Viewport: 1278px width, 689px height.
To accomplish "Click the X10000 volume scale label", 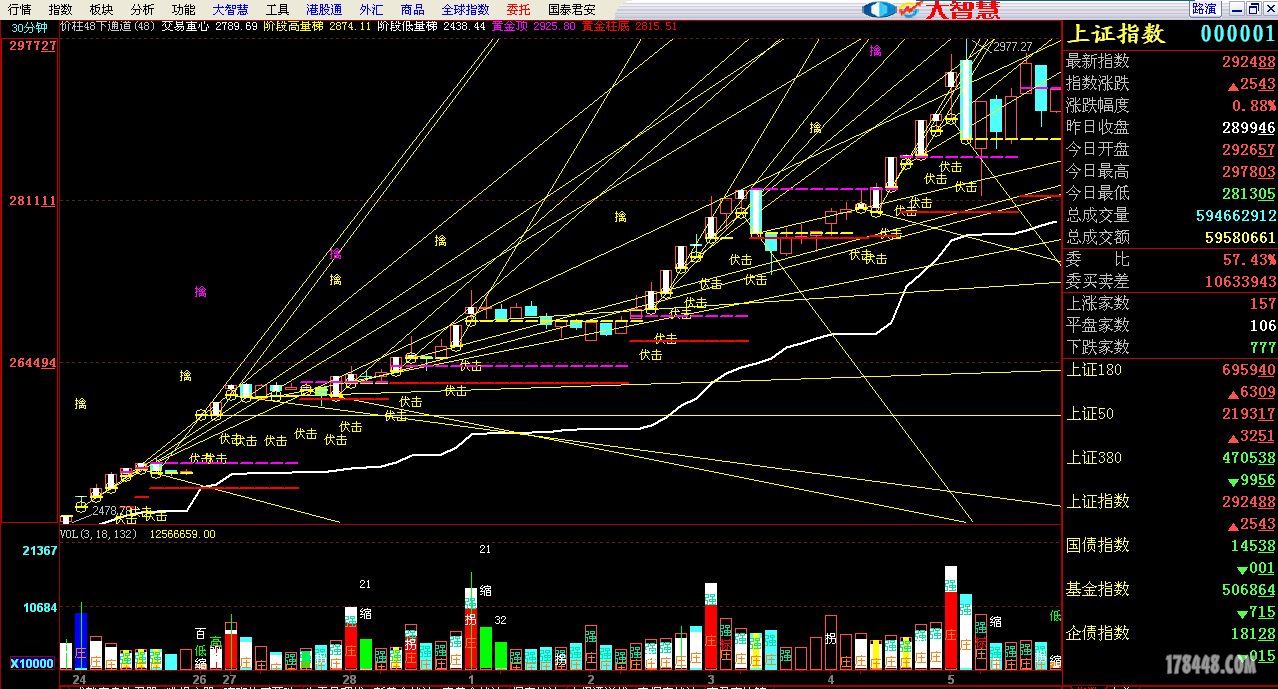I will point(32,663).
